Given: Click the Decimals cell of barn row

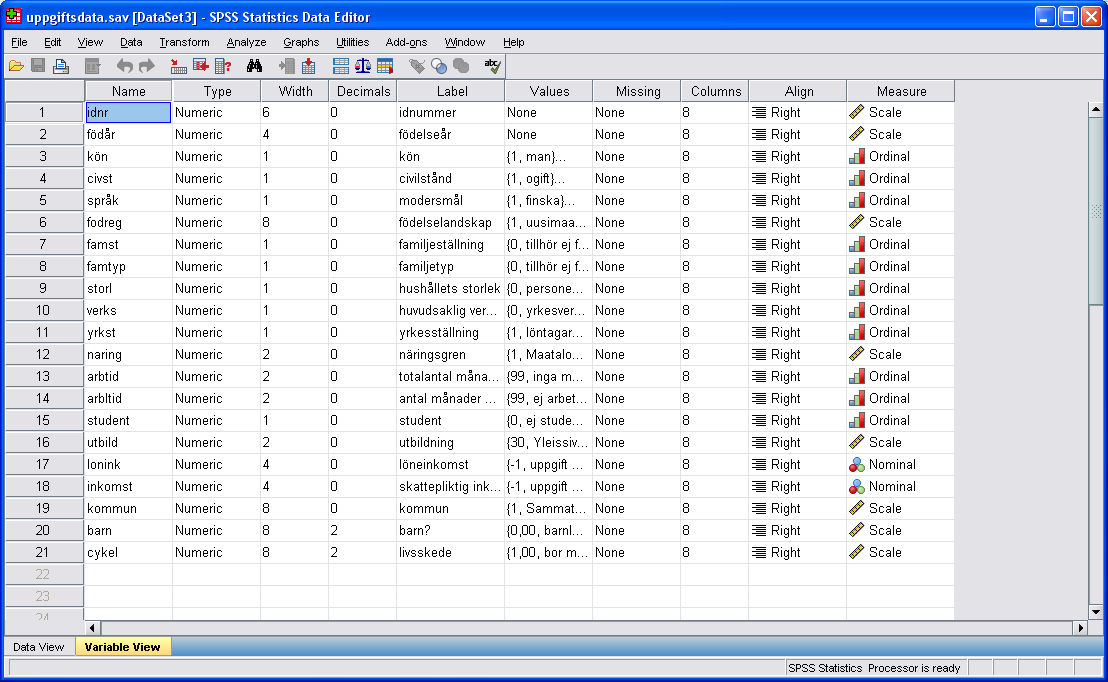Looking at the screenshot, I should click(x=363, y=530).
